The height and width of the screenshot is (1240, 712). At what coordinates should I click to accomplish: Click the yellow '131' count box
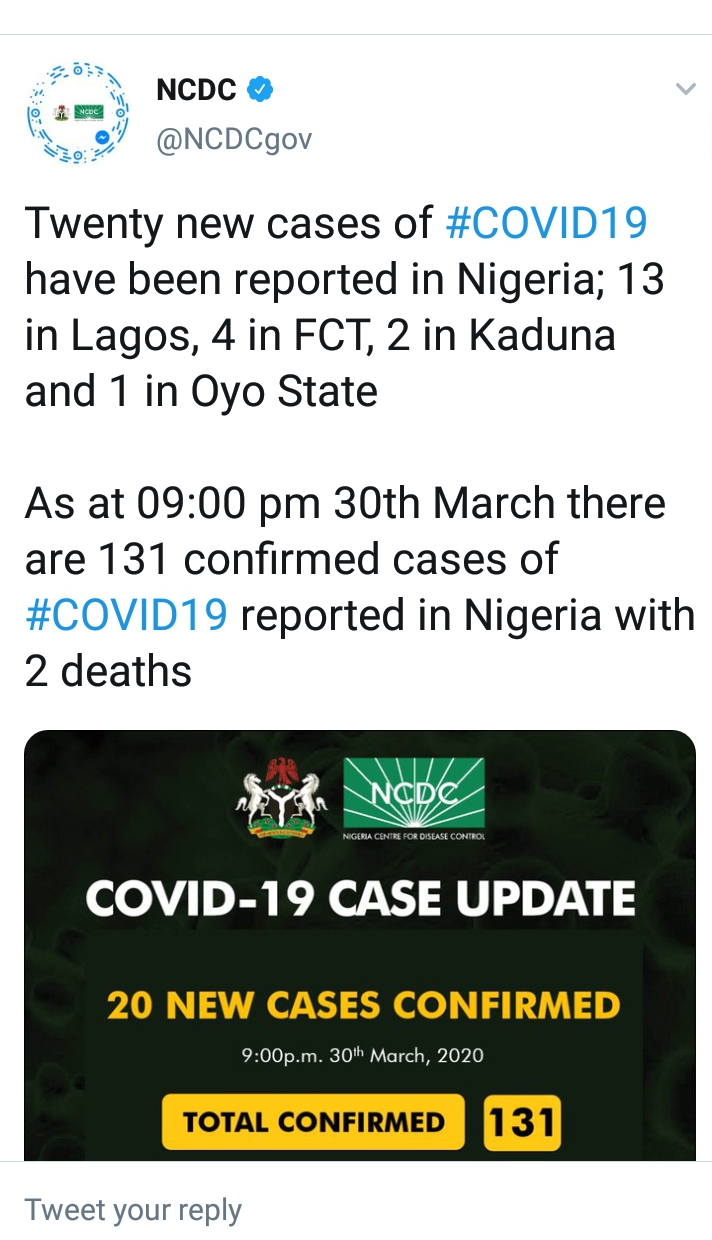[521, 1122]
